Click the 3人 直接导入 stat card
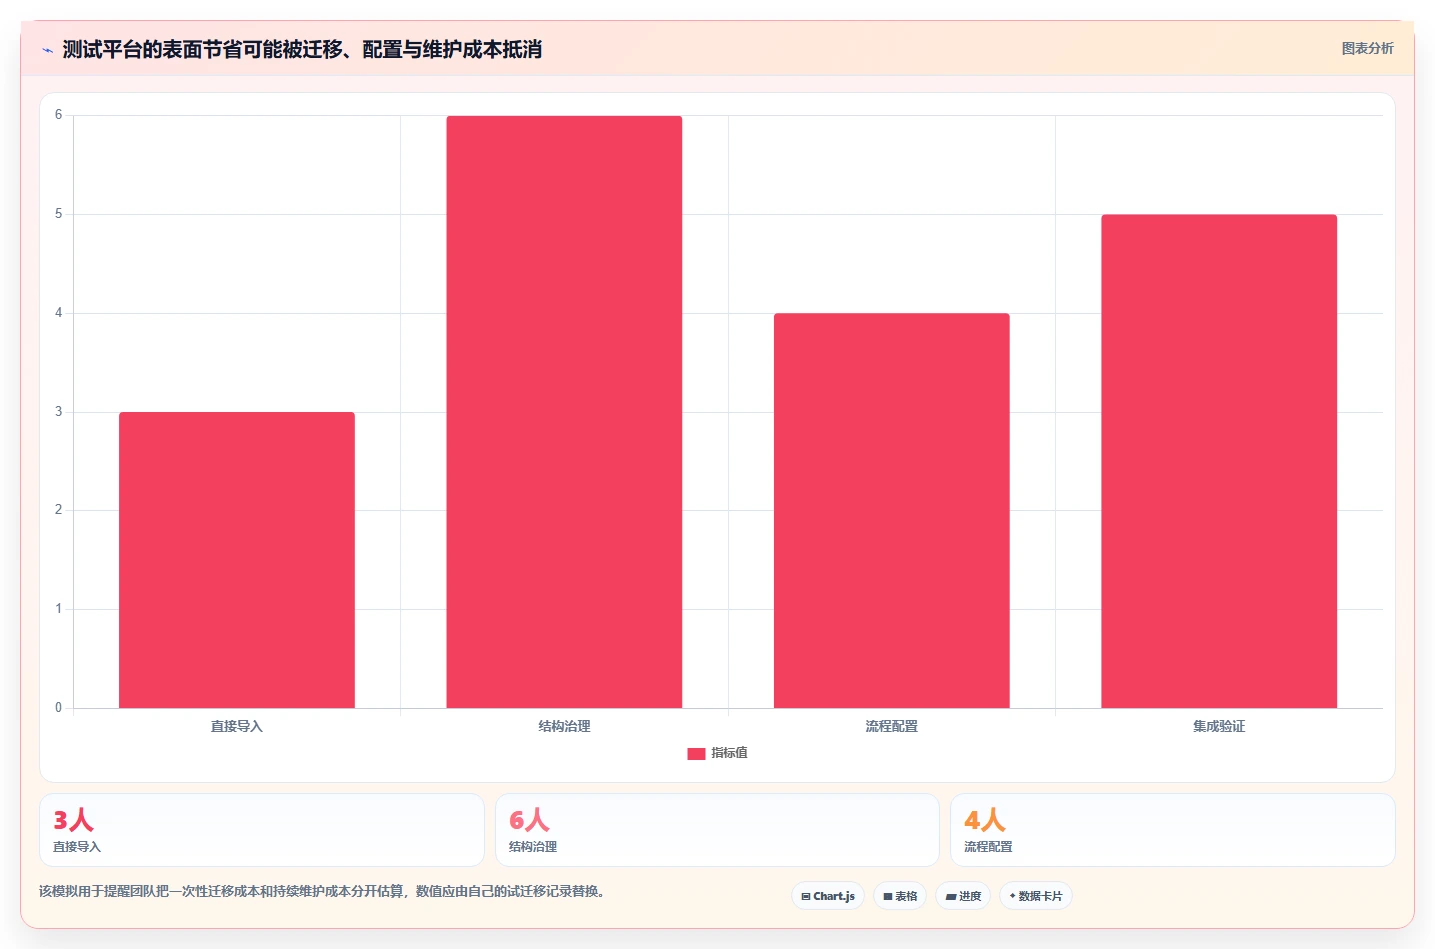Viewport: 1435px width, 949px height. click(262, 830)
